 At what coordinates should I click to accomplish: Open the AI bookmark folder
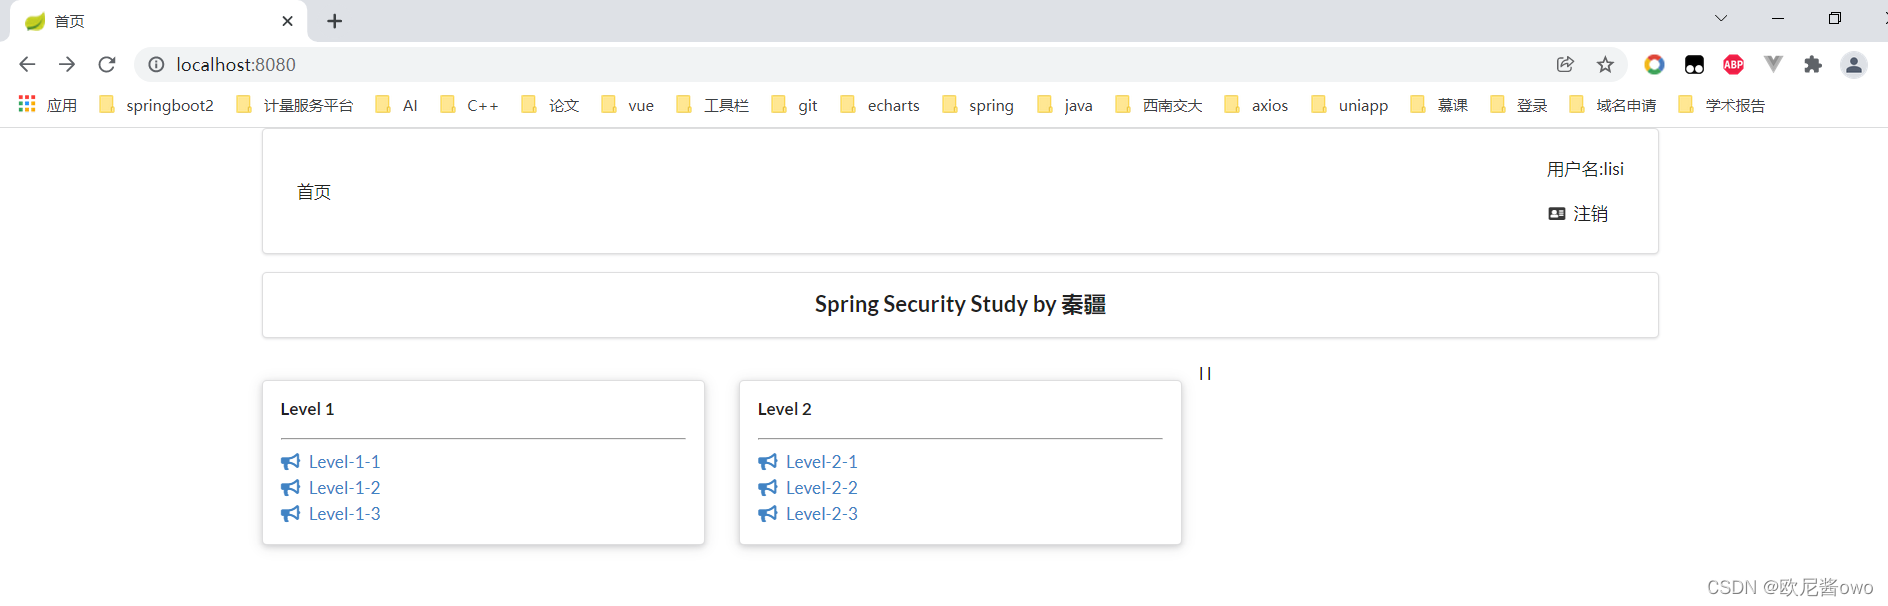[396, 105]
